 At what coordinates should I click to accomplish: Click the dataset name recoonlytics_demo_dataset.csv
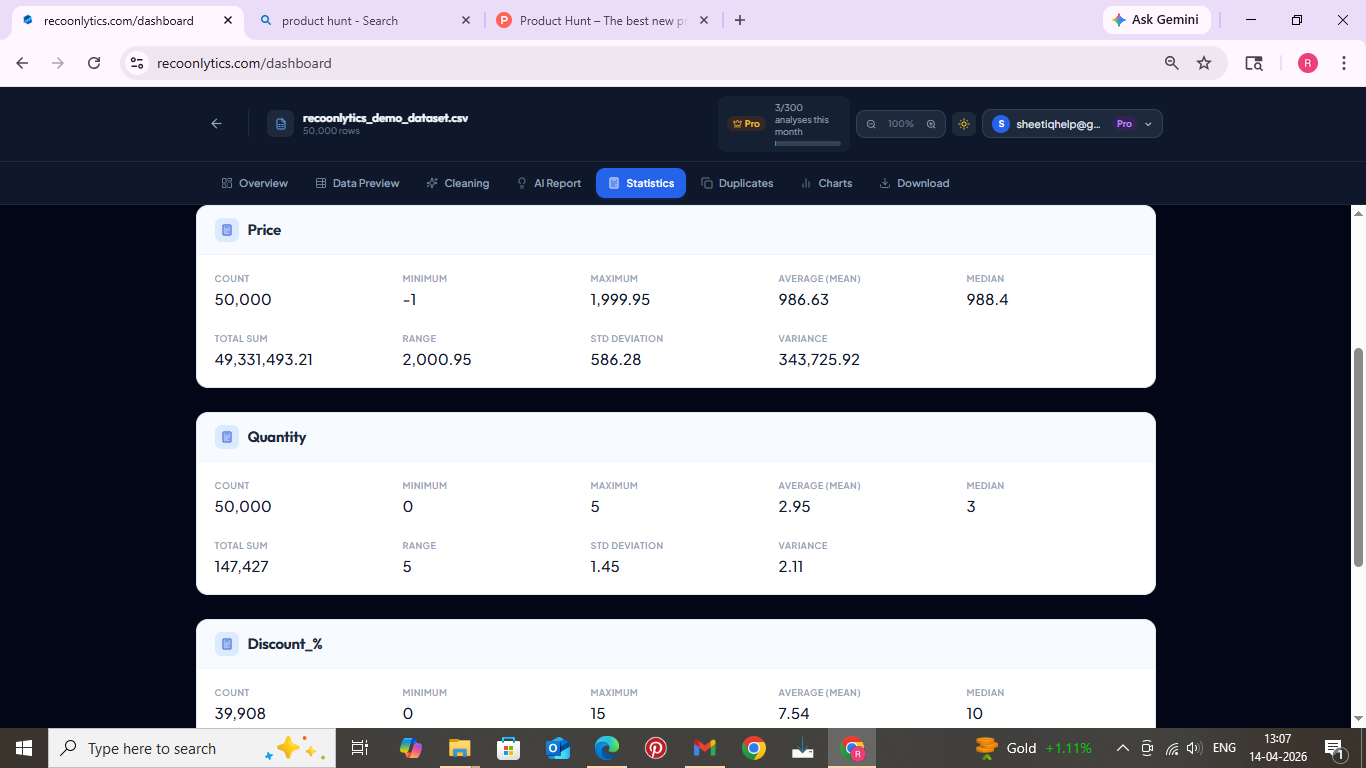pyautogui.click(x=385, y=118)
